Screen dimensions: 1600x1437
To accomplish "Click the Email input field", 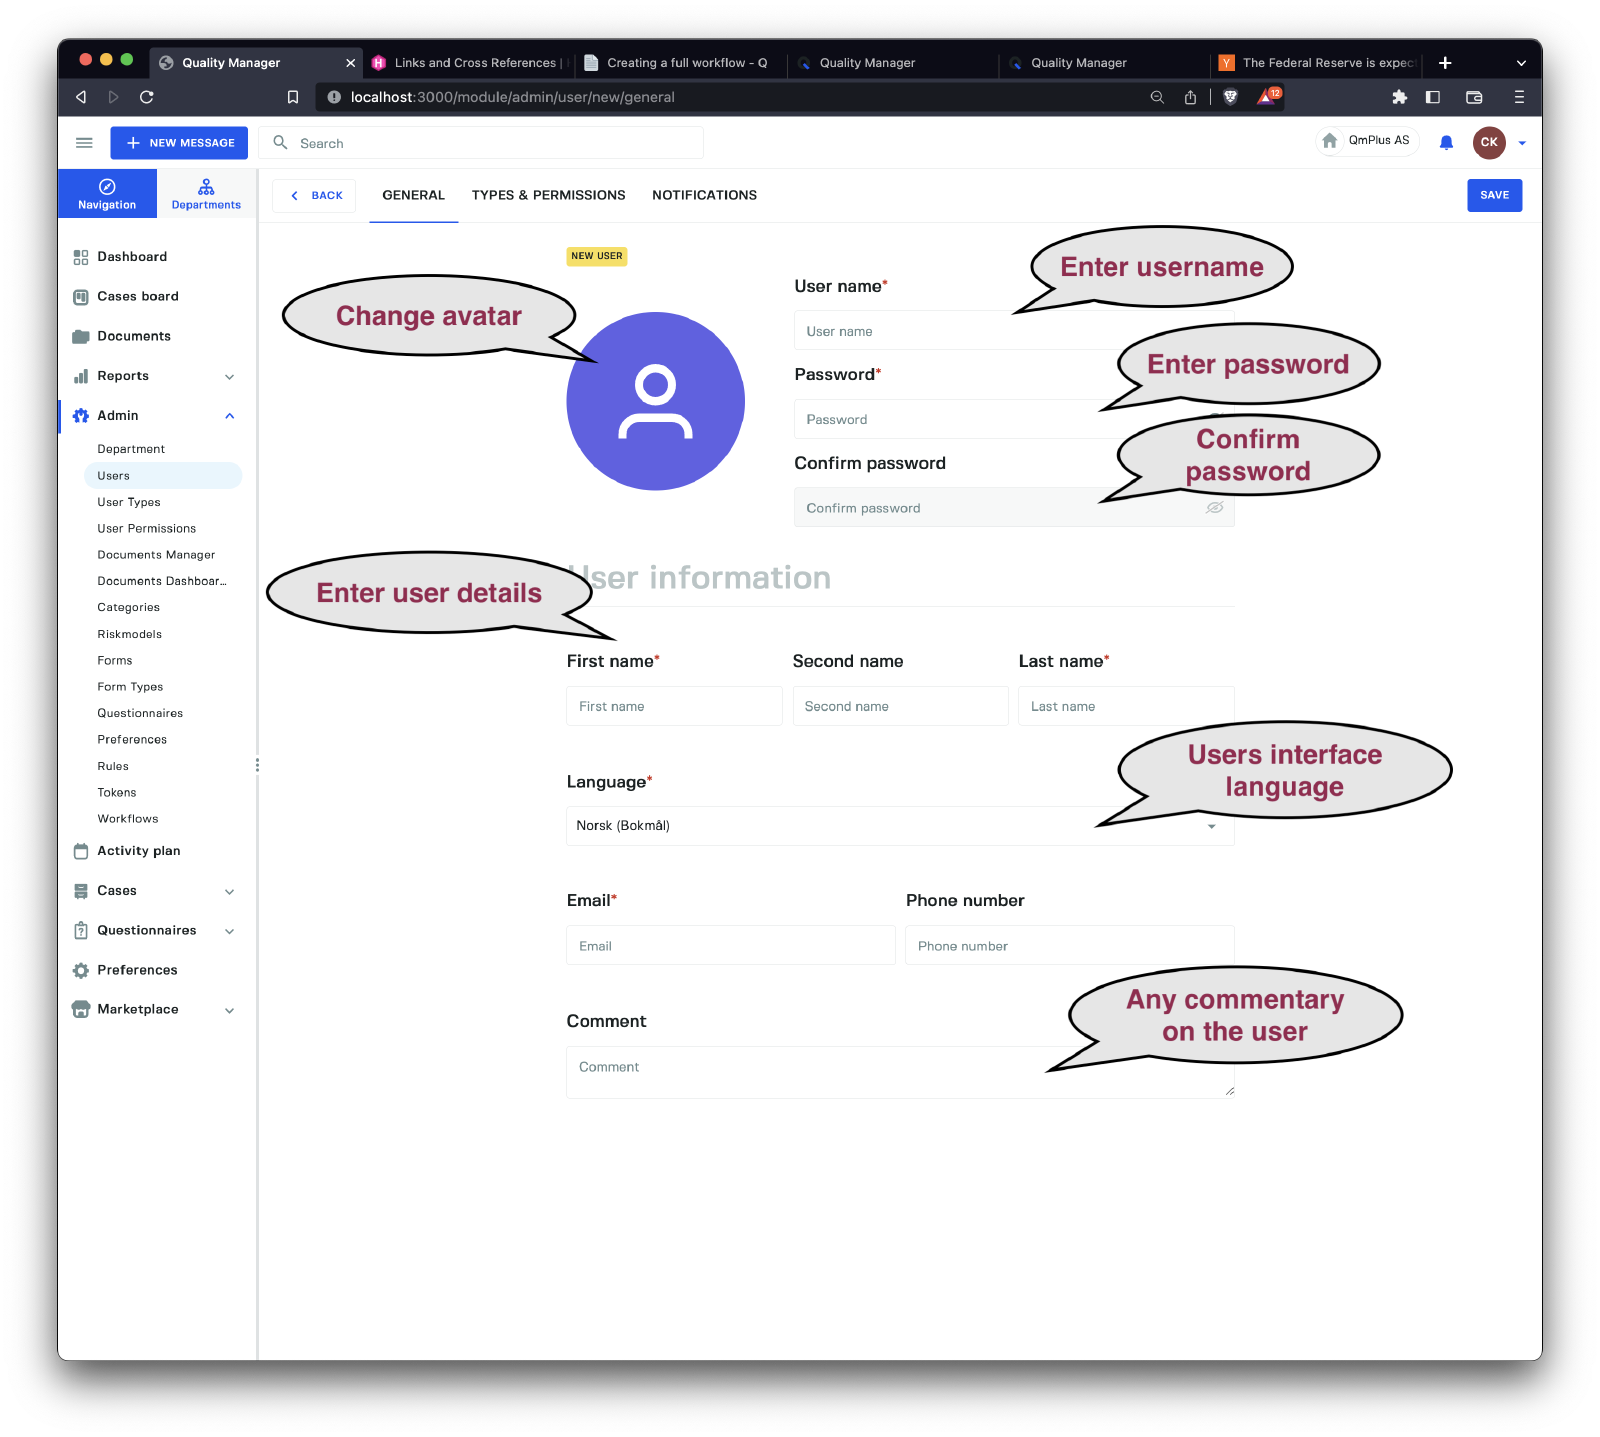I will click(x=730, y=946).
